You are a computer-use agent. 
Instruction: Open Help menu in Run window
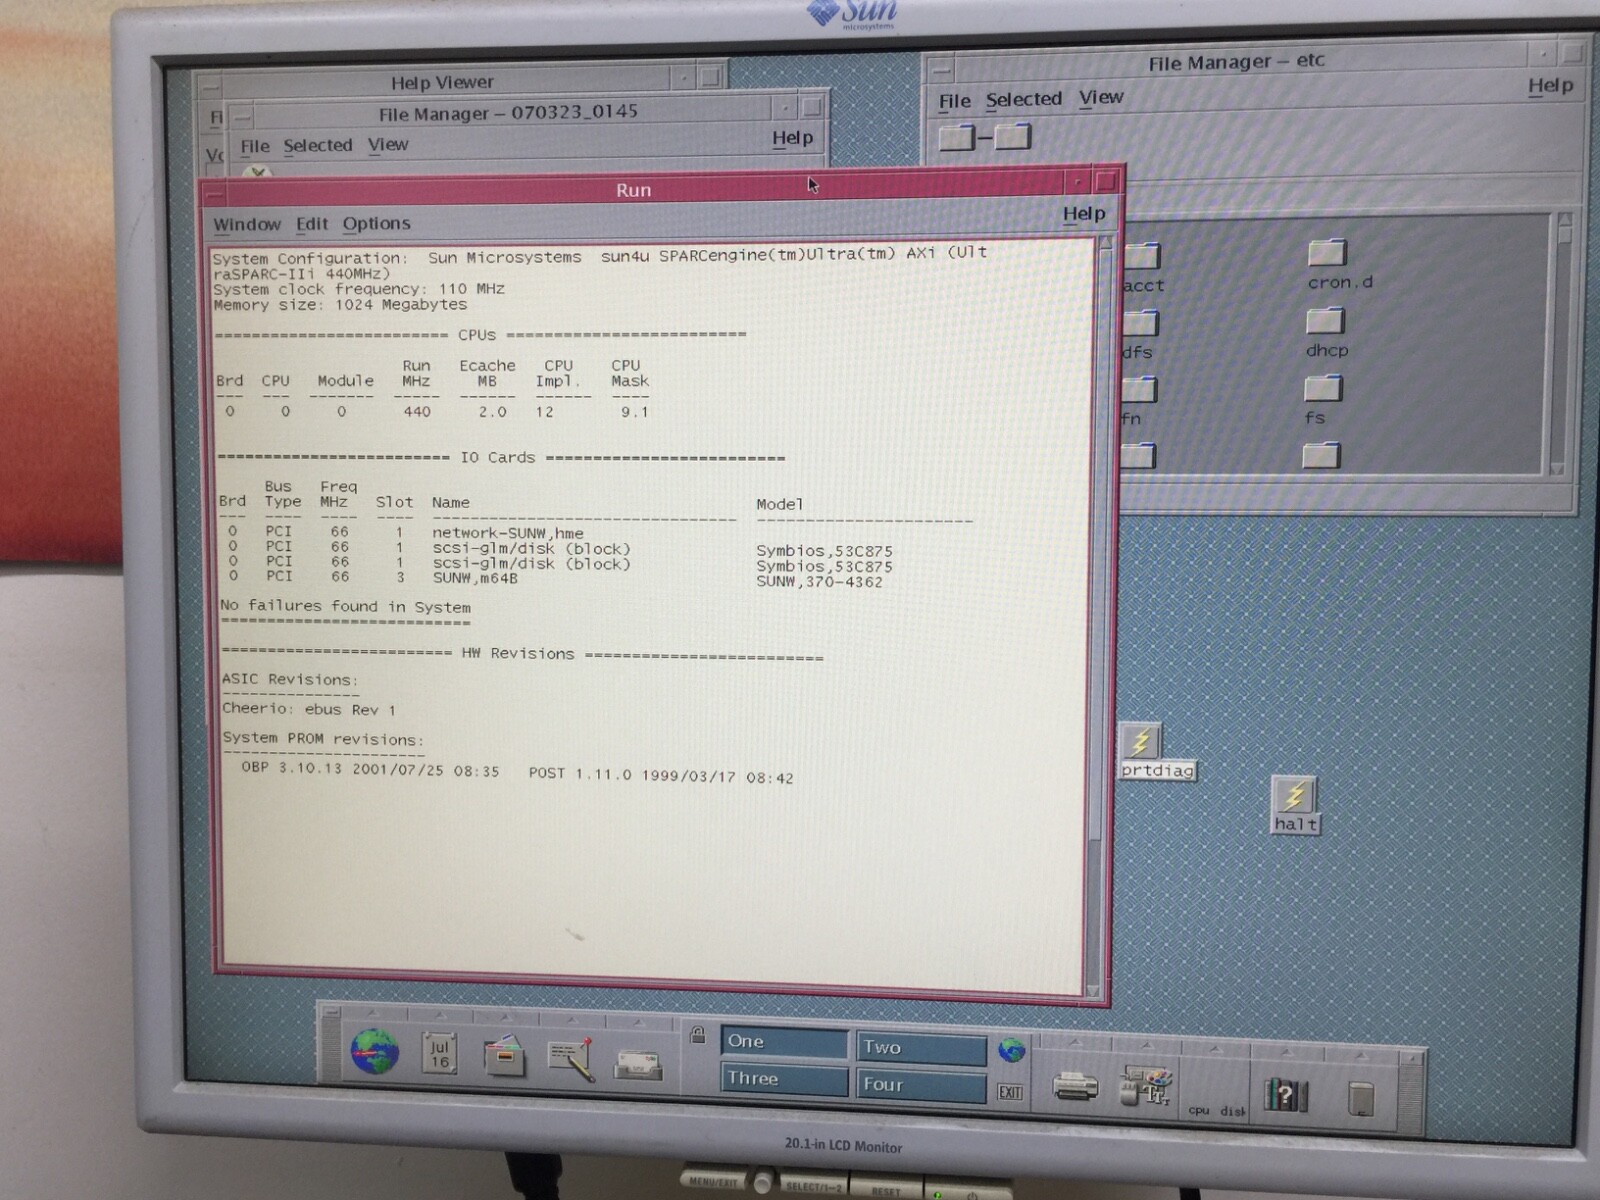pyautogui.click(x=1083, y=213)
